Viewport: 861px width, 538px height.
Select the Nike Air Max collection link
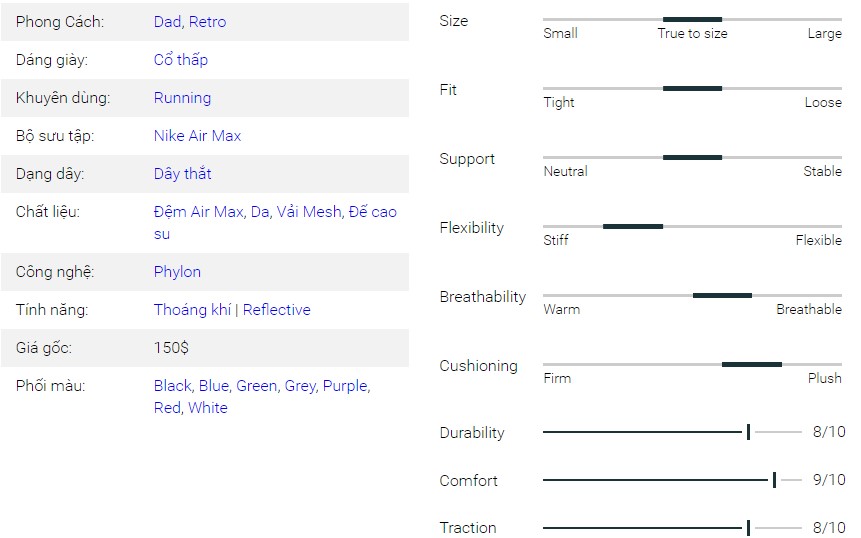[x=197, y=136]
